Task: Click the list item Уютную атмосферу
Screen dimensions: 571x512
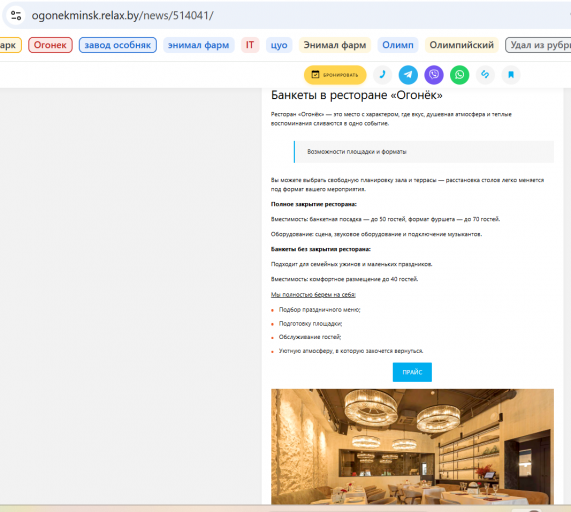Action: pyautogui.click(x=351, y=351)
